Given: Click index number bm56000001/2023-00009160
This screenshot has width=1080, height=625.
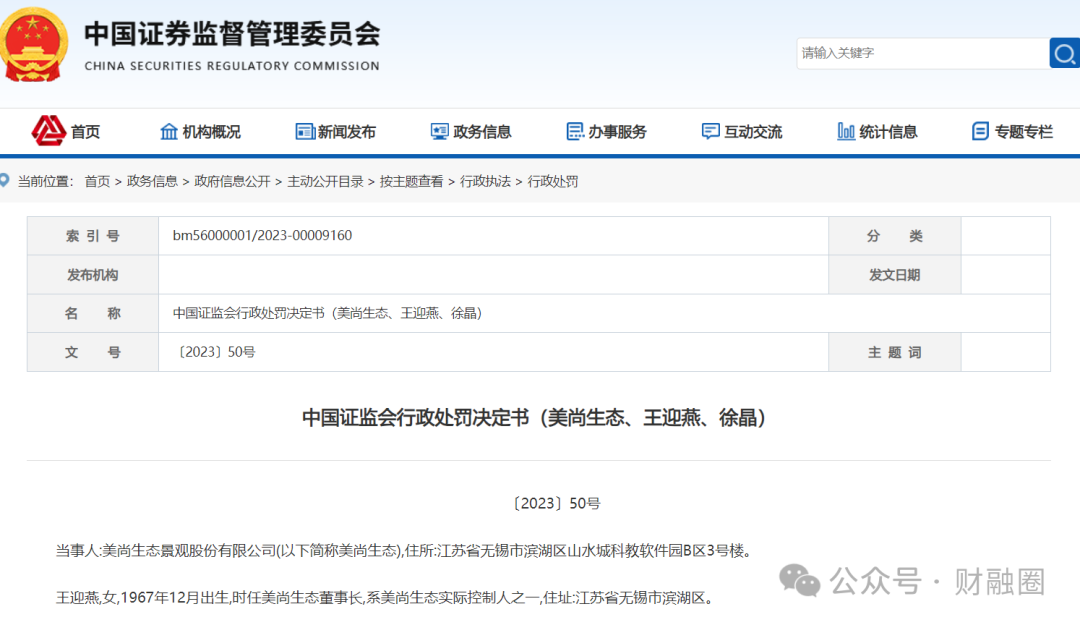Looking at the screenshot, I should (262, 236).
